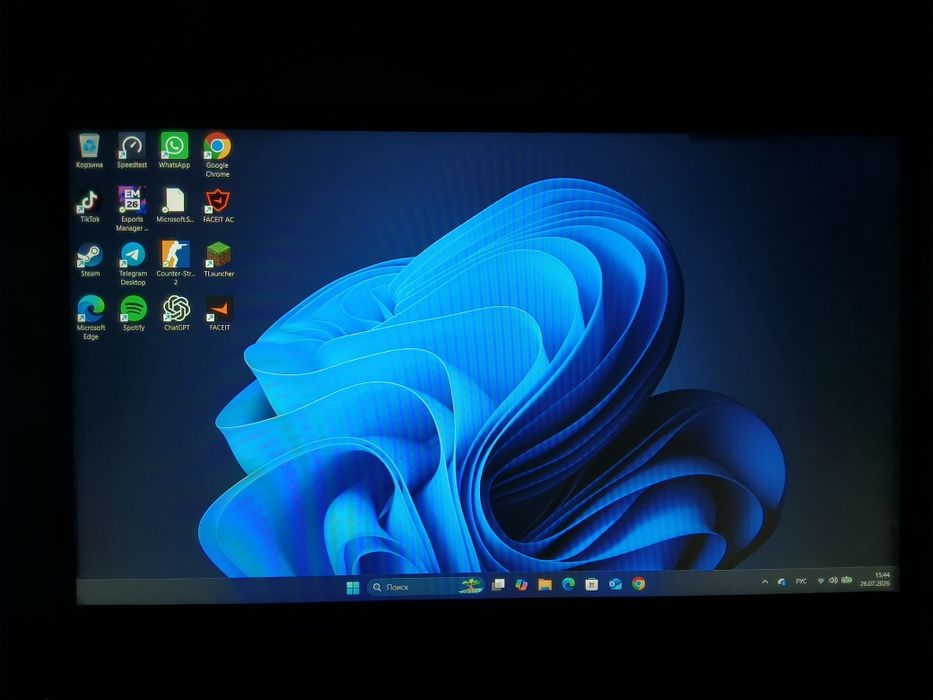Image resolution: width=933 pixels, height=700 pixels.
Task: Open Microsoft Store from the taskbar
Action: tap(591, 585)
